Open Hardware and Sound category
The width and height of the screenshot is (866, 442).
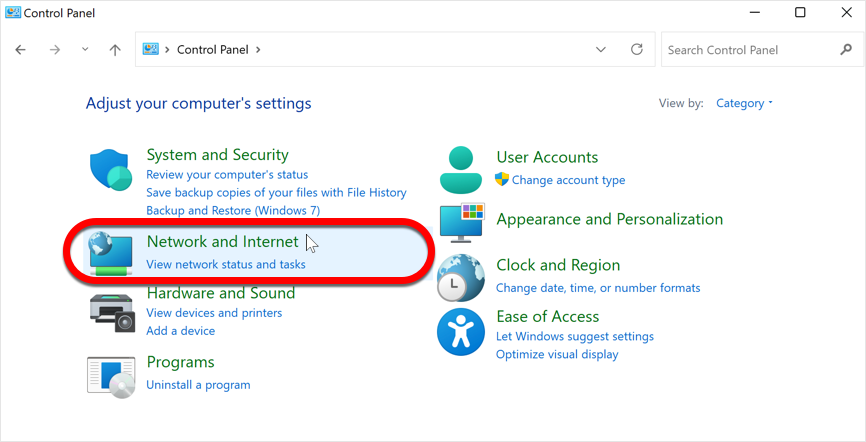[221, 293]
